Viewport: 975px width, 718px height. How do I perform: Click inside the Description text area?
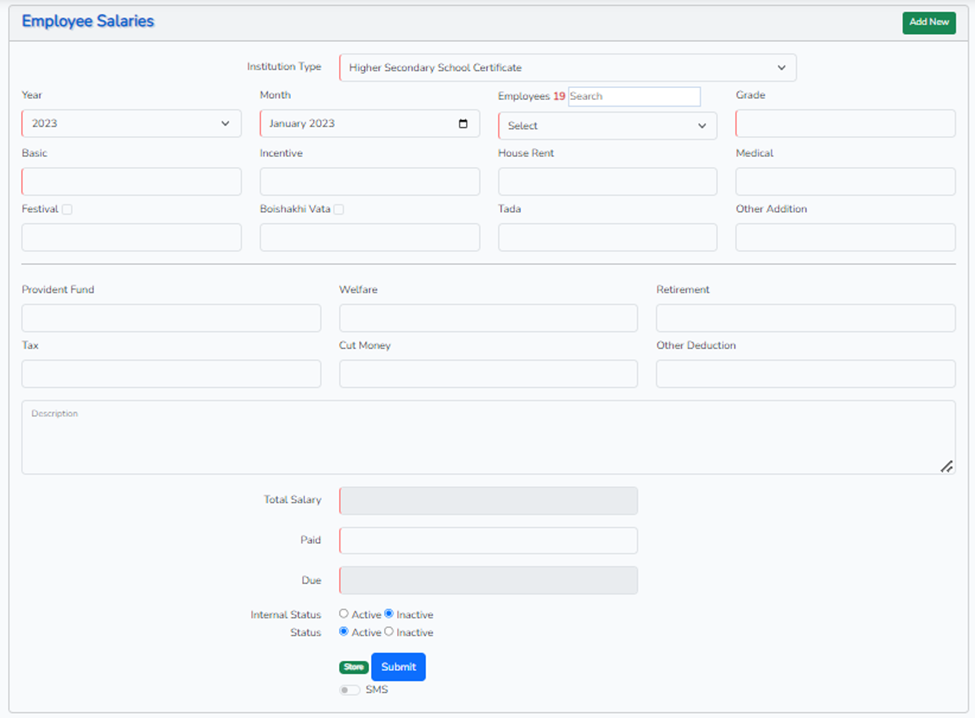click(489, 437)
